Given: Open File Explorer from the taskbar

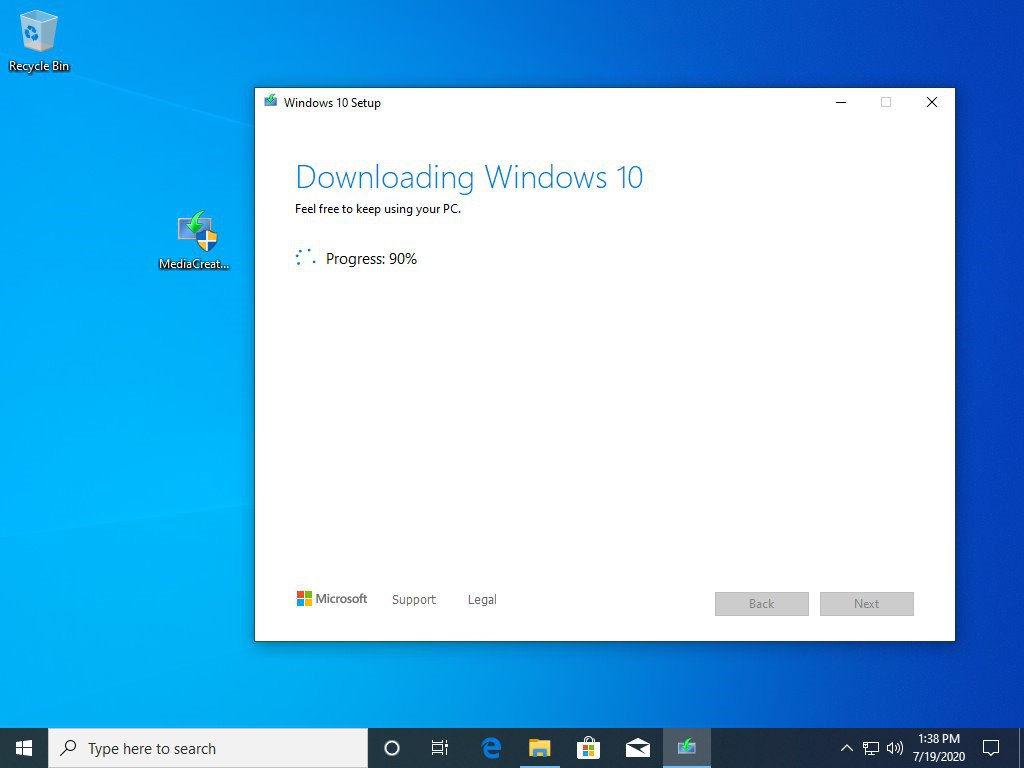Looking at the screenshot, I should pyautogui.click(x=539, y=748).
